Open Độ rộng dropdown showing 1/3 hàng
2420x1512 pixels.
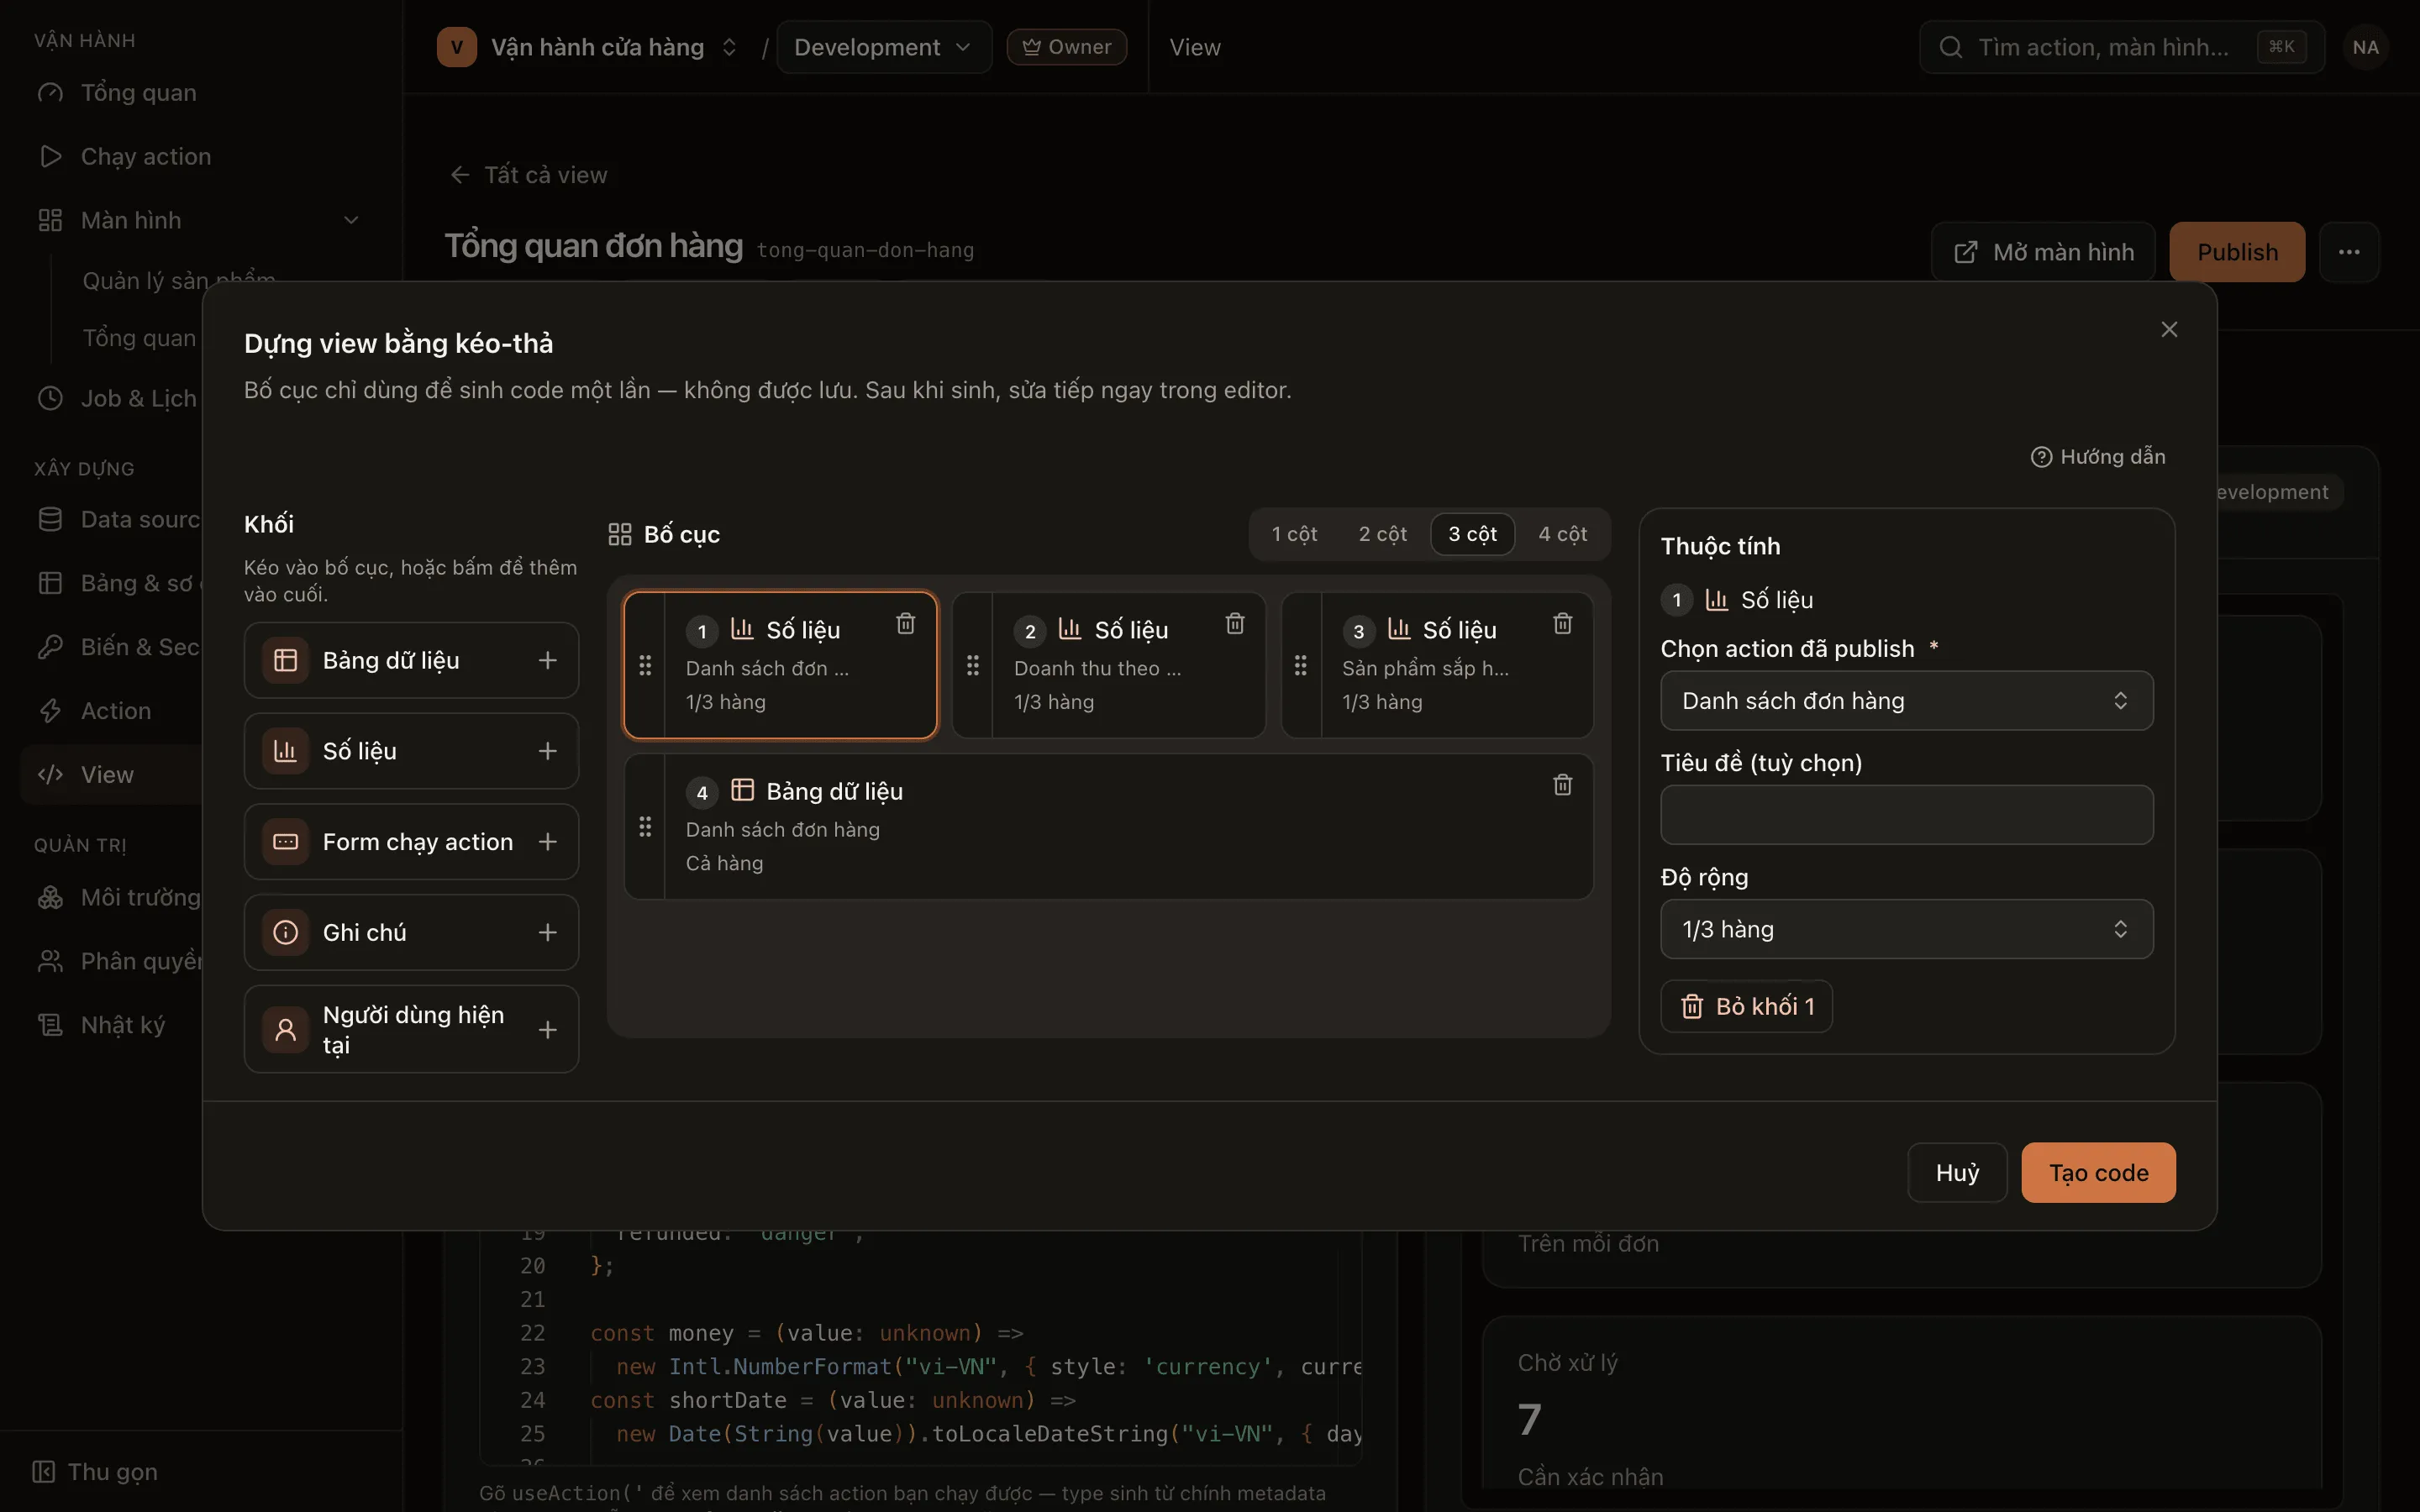tap(1906, 929)
